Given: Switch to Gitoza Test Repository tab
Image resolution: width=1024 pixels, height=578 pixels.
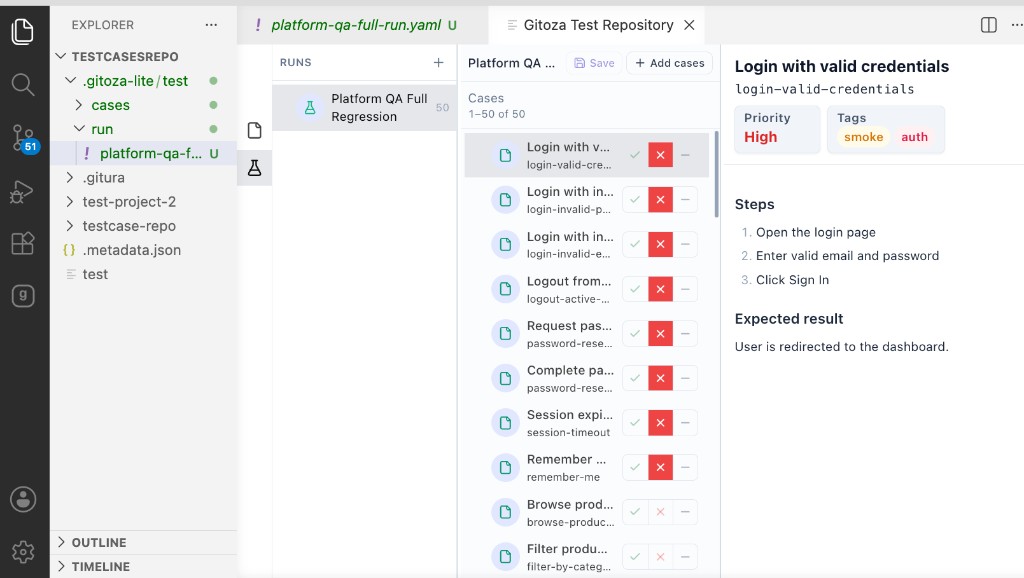Looking at the screenshot, I should 597,25.
